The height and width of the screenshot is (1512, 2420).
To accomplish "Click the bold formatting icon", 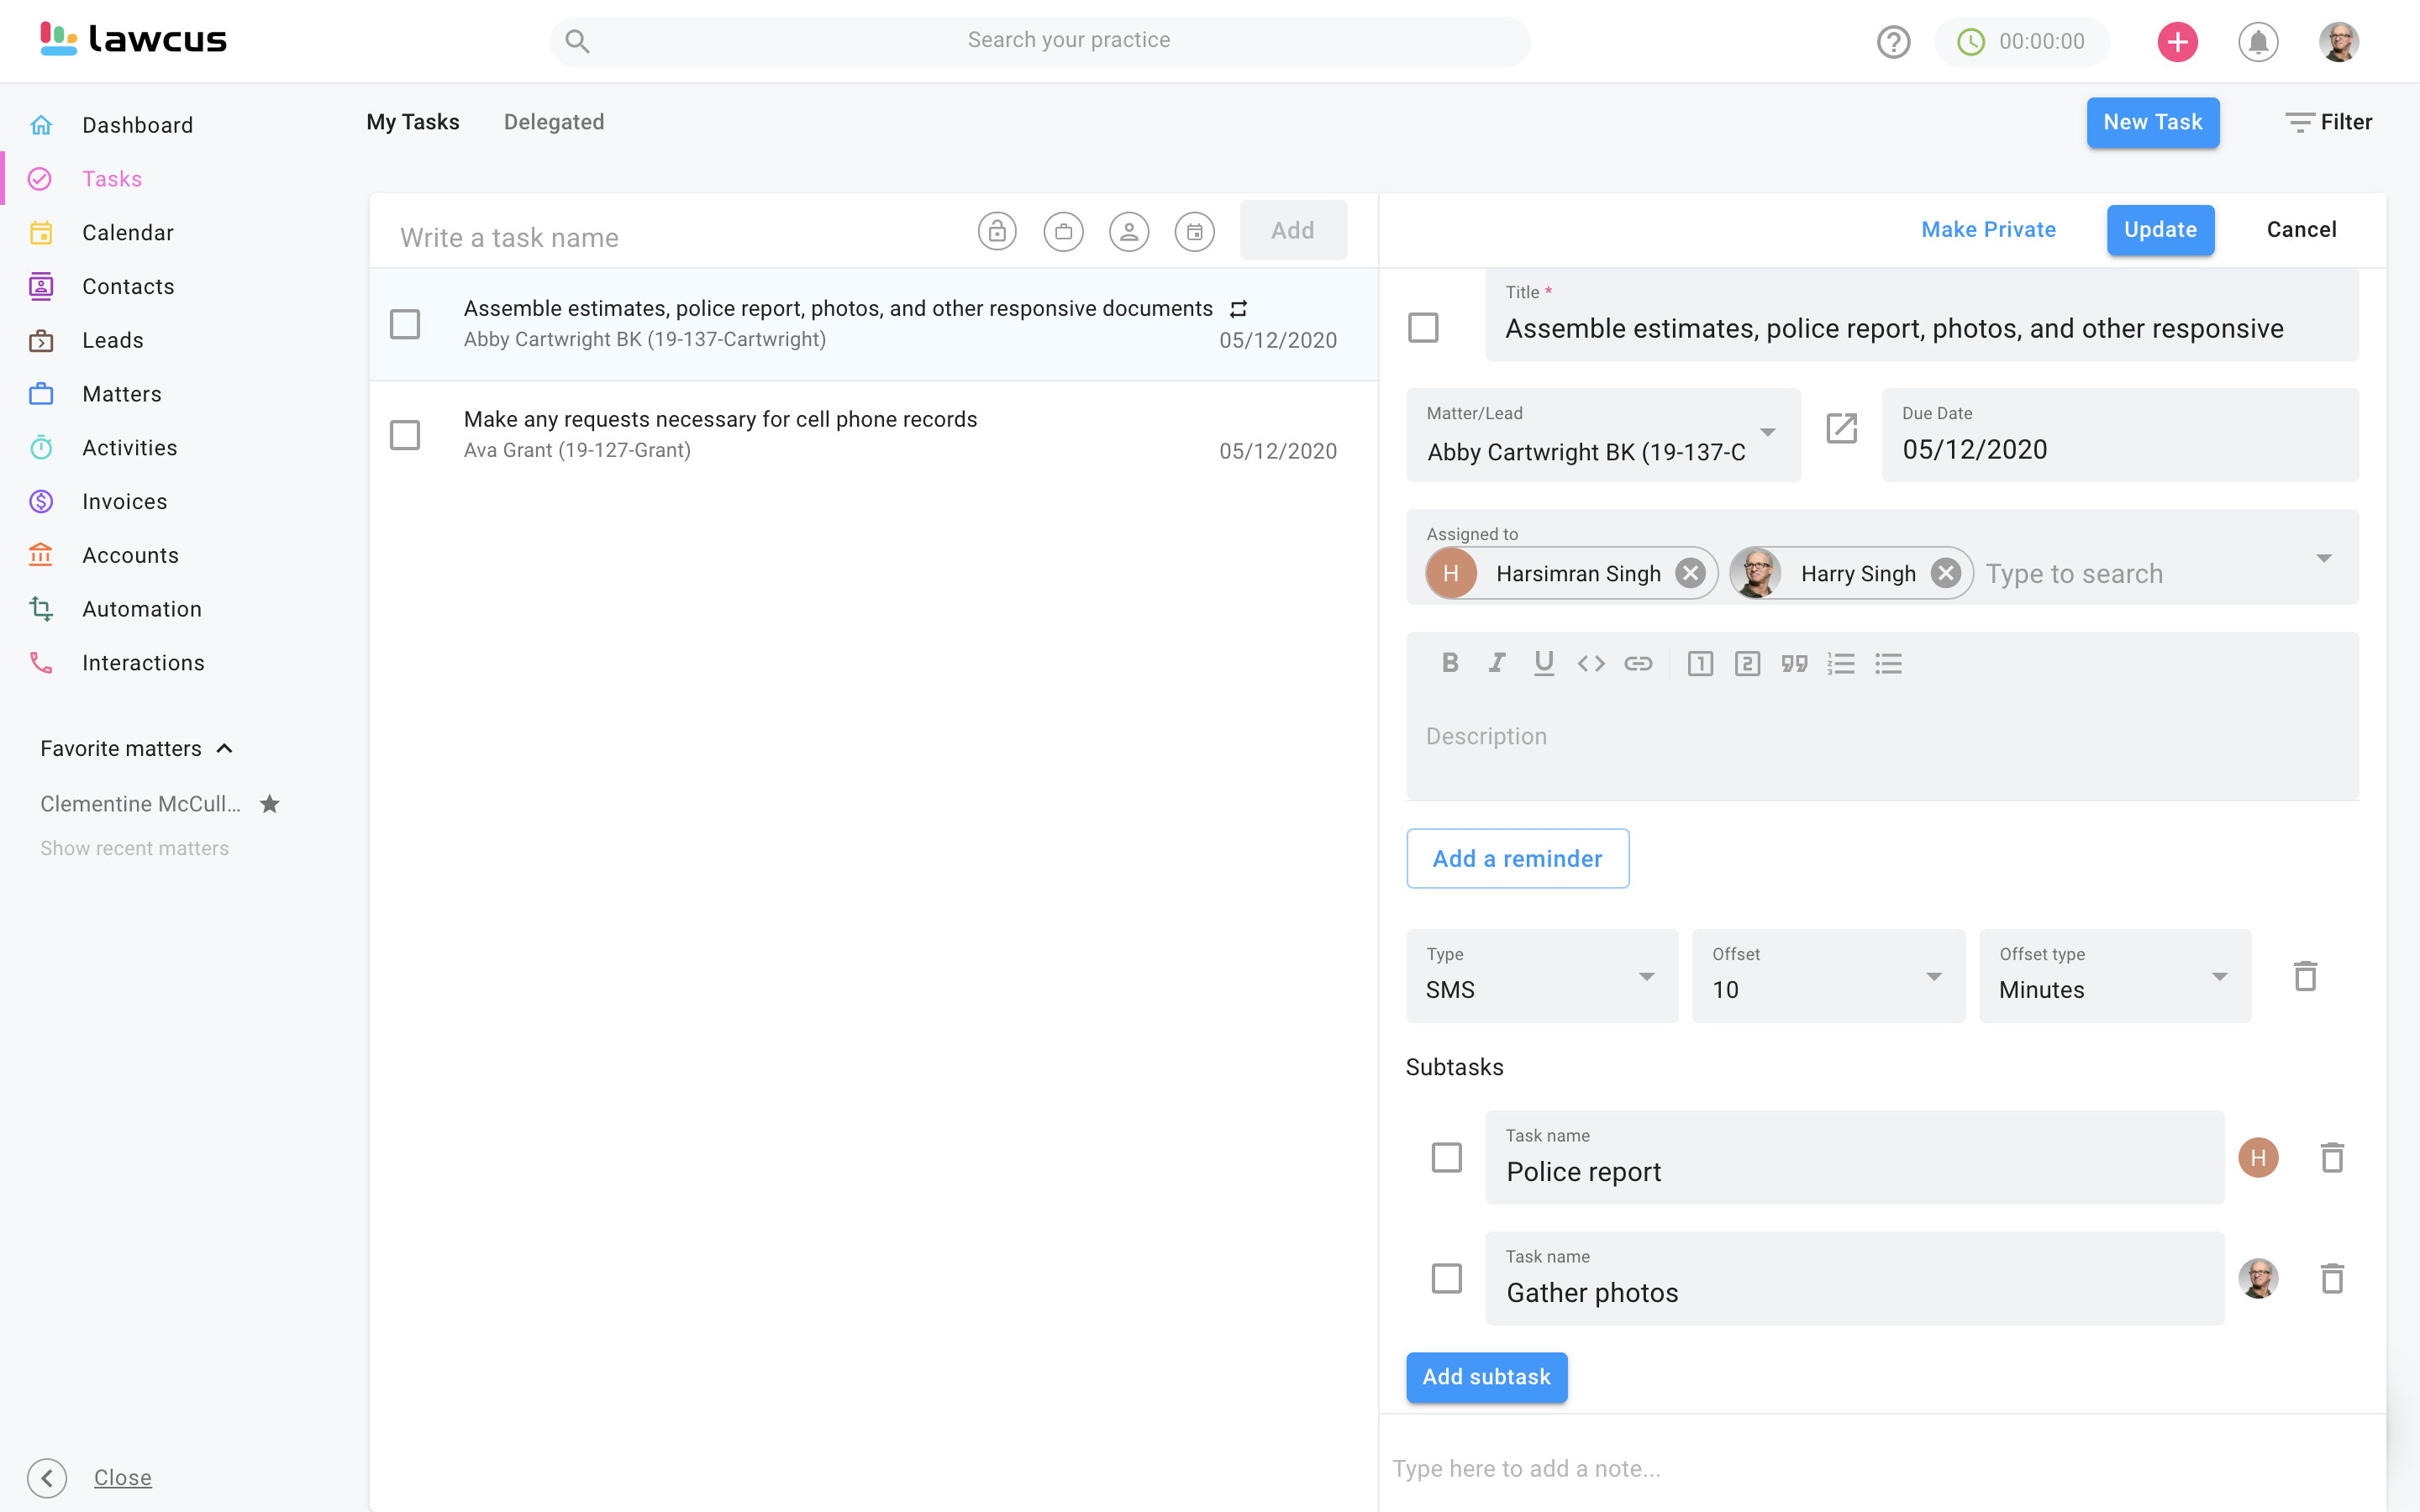I will pos(1450,663).
